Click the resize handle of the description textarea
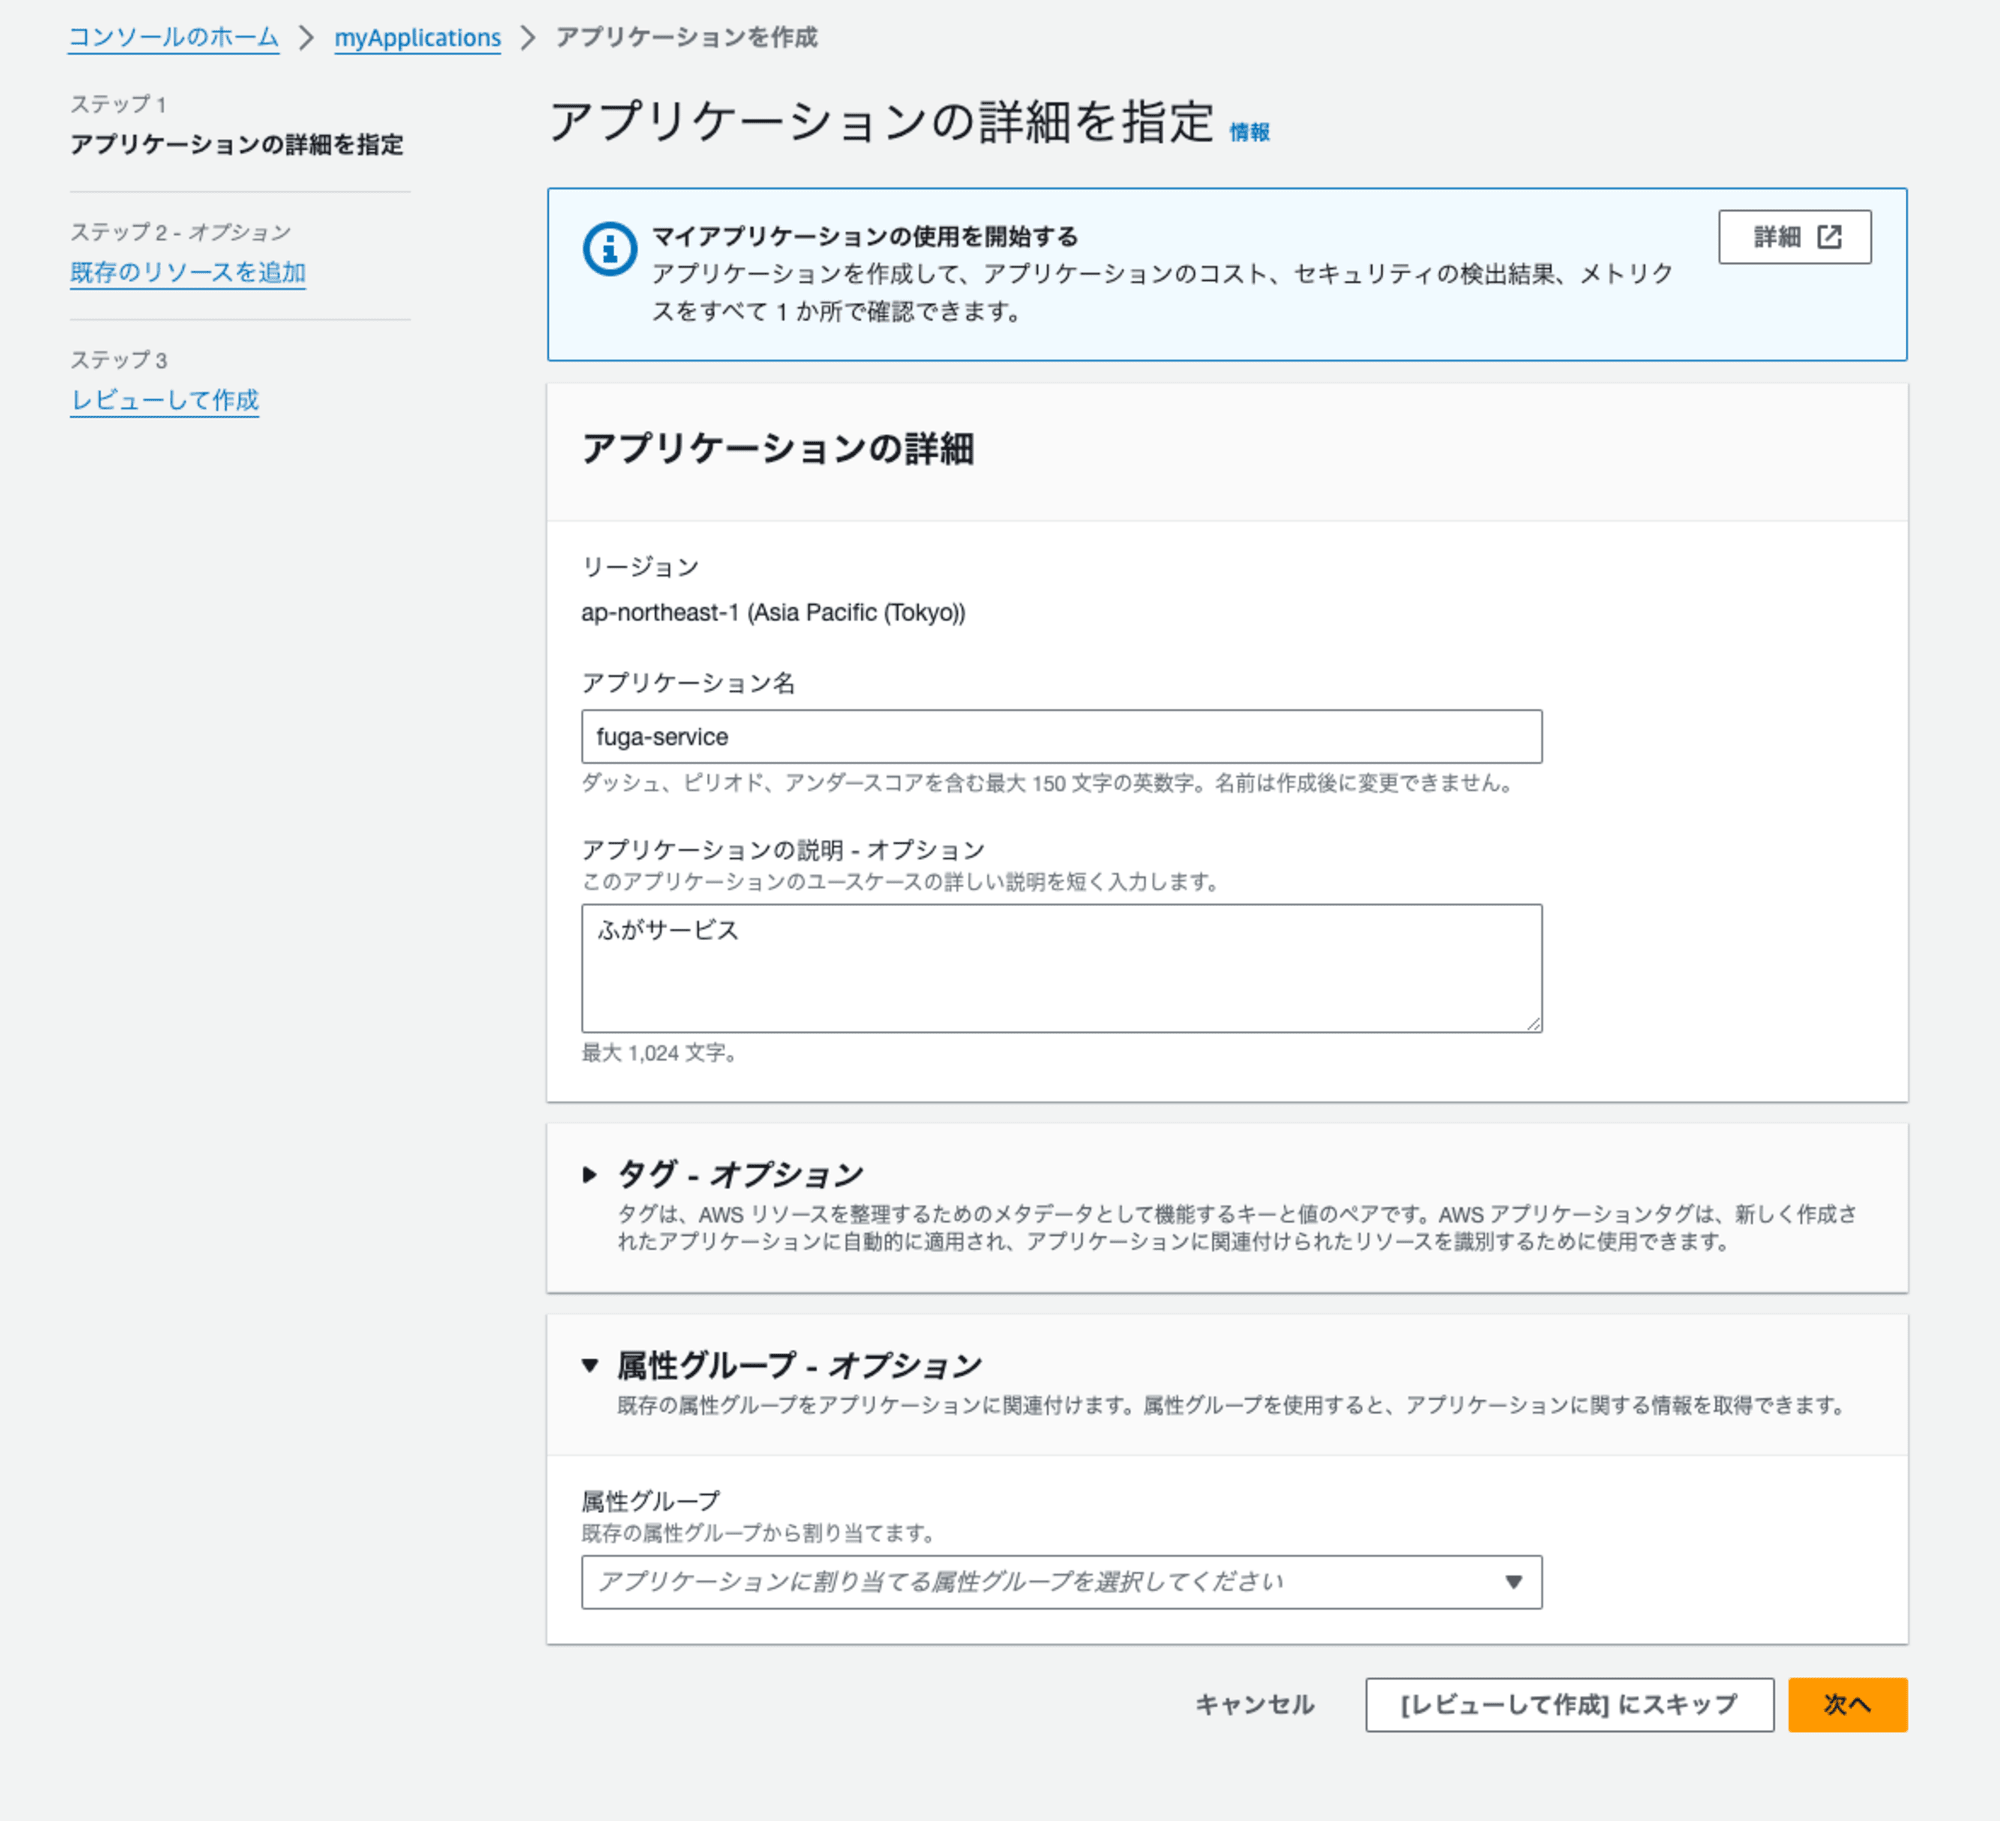2000x1821 pixels. point(1533,1023)
